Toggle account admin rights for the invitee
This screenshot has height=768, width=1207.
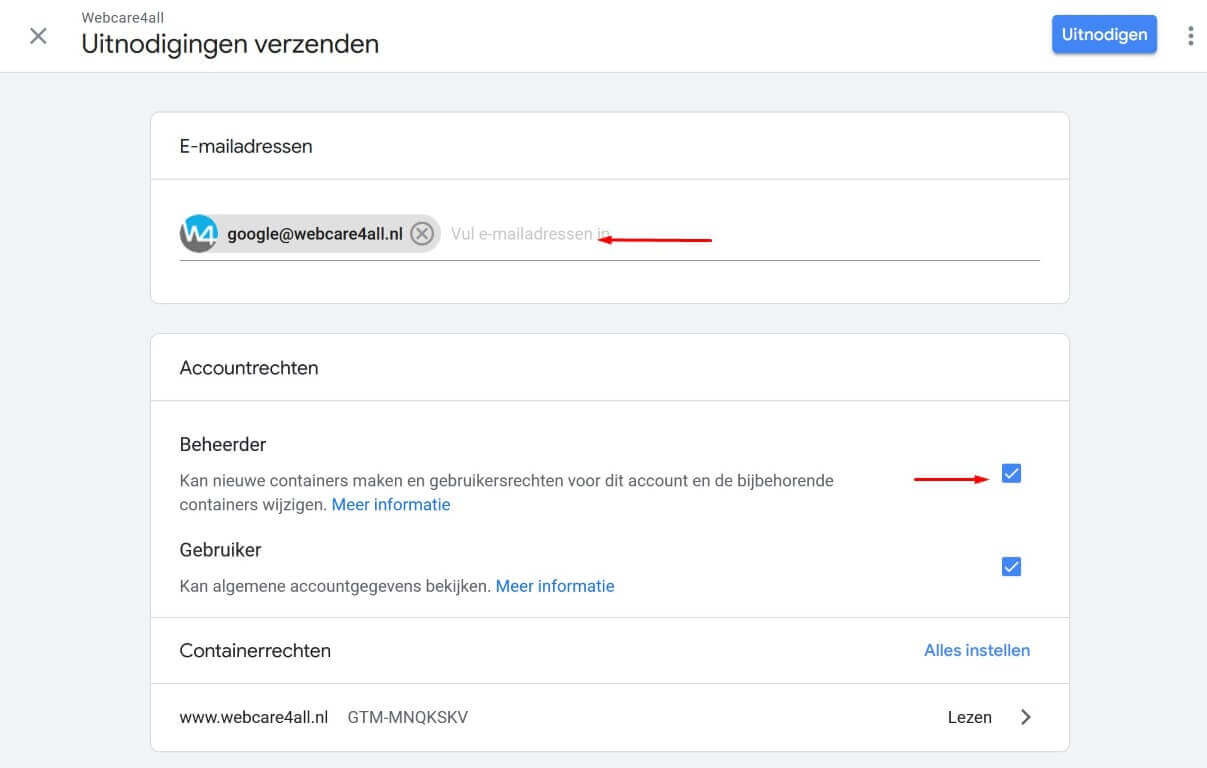tap(1011, 473)
